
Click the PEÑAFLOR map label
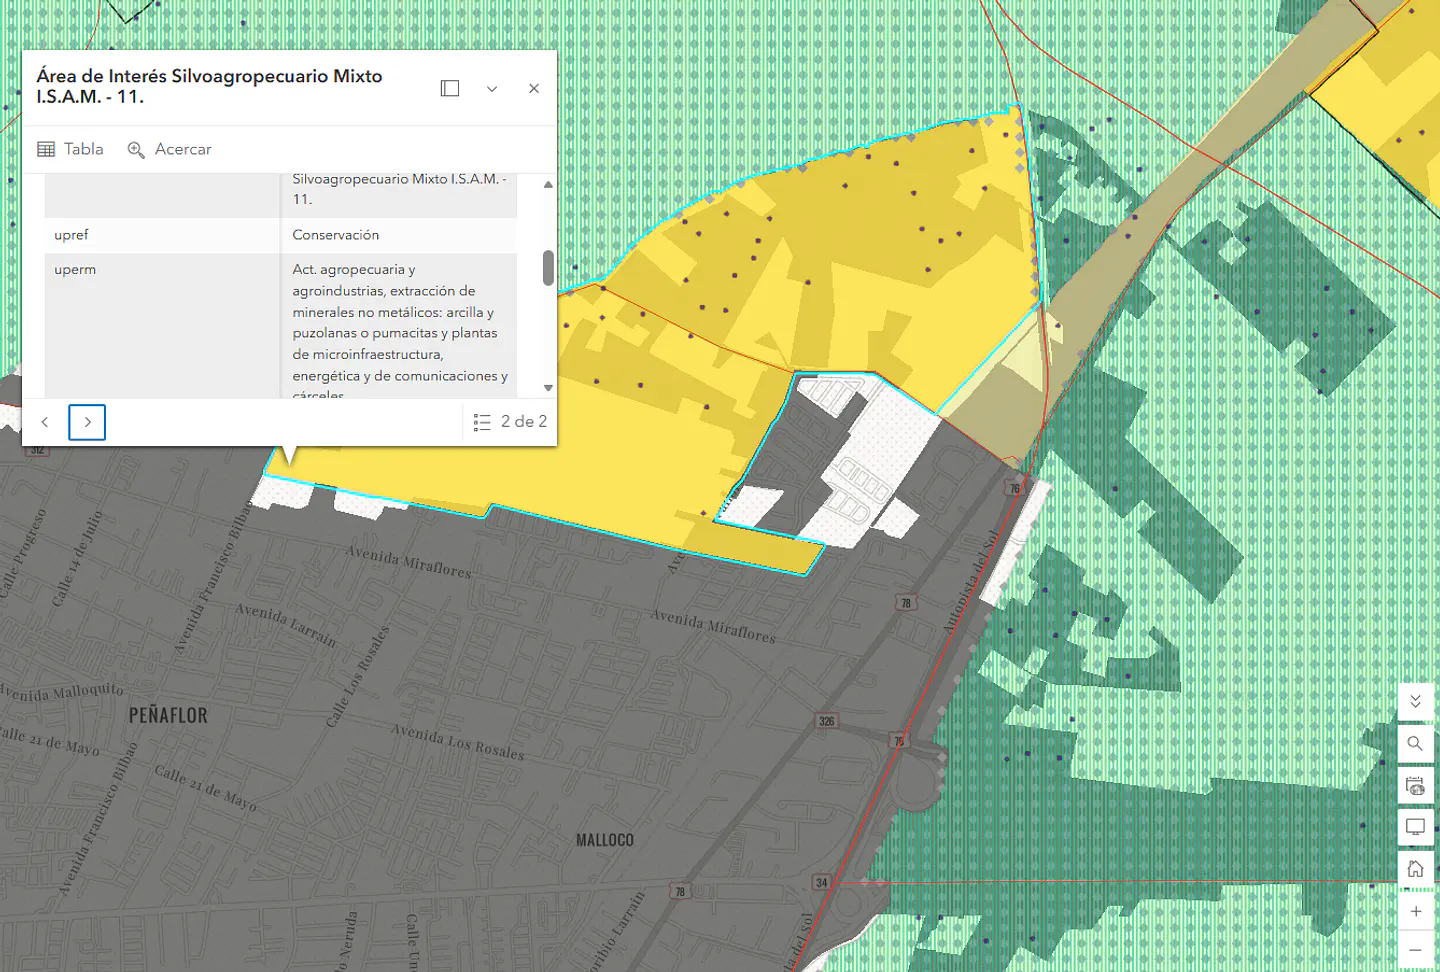[x=168, y=716]
